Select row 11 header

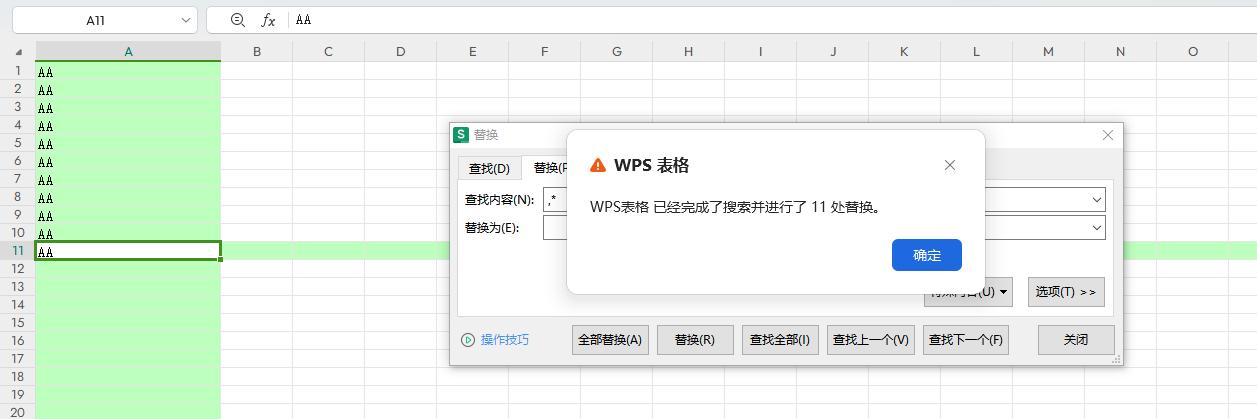coord(18,251)
